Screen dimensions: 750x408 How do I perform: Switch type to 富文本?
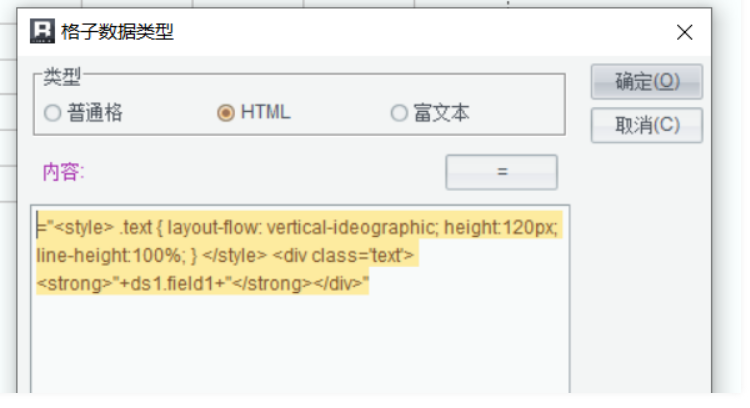pyautogui.click(x=399, y=113)
